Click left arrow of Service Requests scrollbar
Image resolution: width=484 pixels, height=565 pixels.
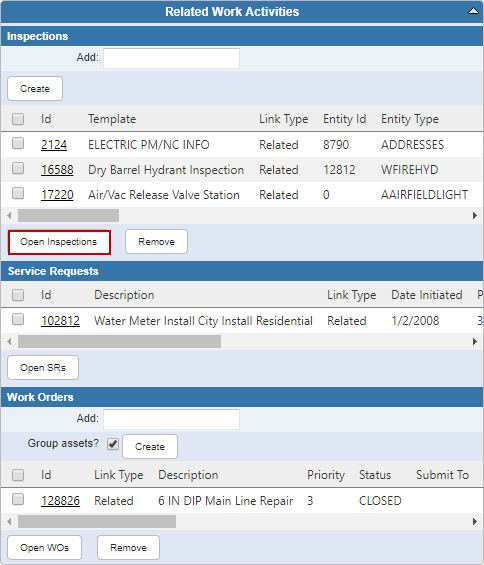point(9,341)
